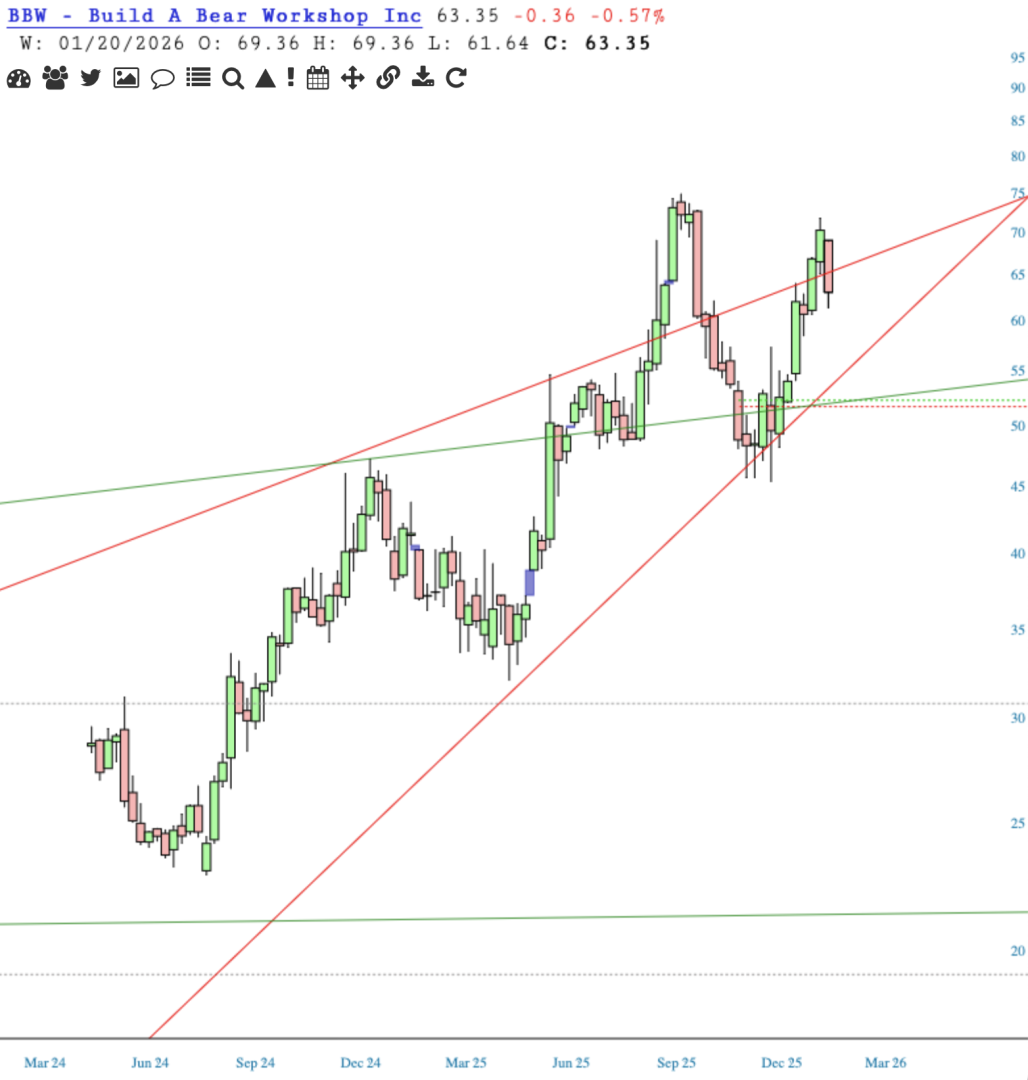Click the 20 price axis label
This screenshot has height=1080, width=1028.
tap(1017, 951)
